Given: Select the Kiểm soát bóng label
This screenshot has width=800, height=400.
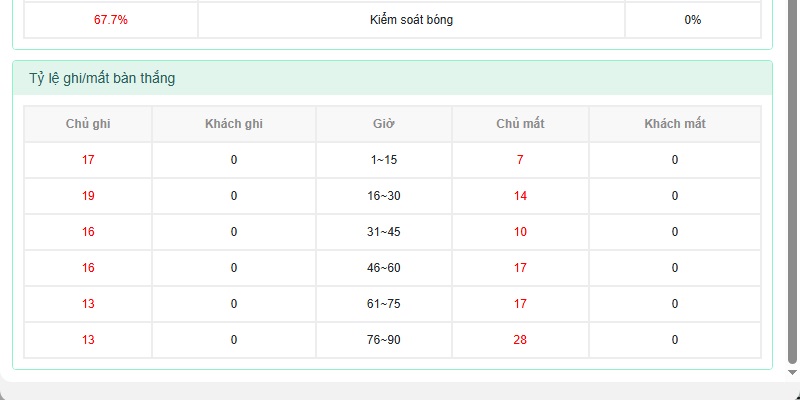Looking at the screenshot, I should 411,20.
